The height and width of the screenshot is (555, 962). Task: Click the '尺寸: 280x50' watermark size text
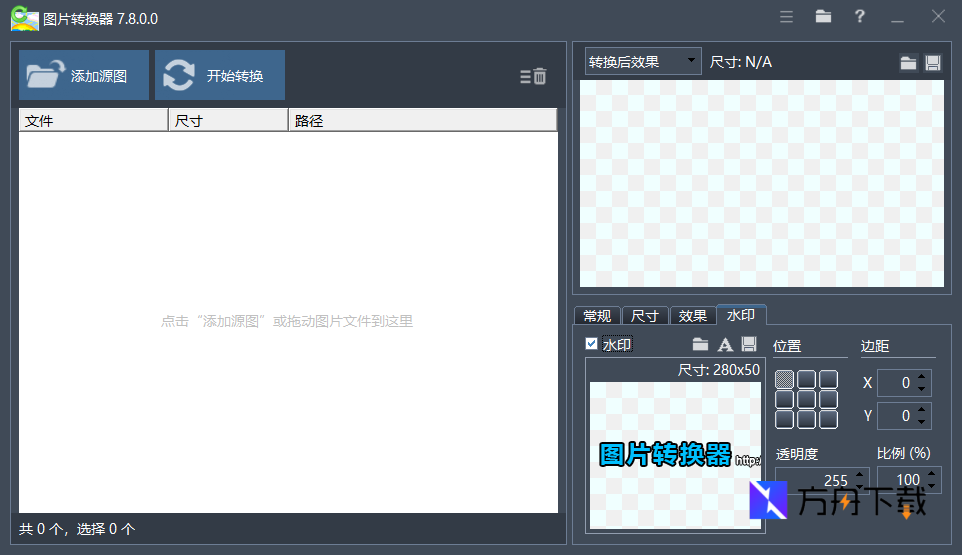(x=718, y=370)
